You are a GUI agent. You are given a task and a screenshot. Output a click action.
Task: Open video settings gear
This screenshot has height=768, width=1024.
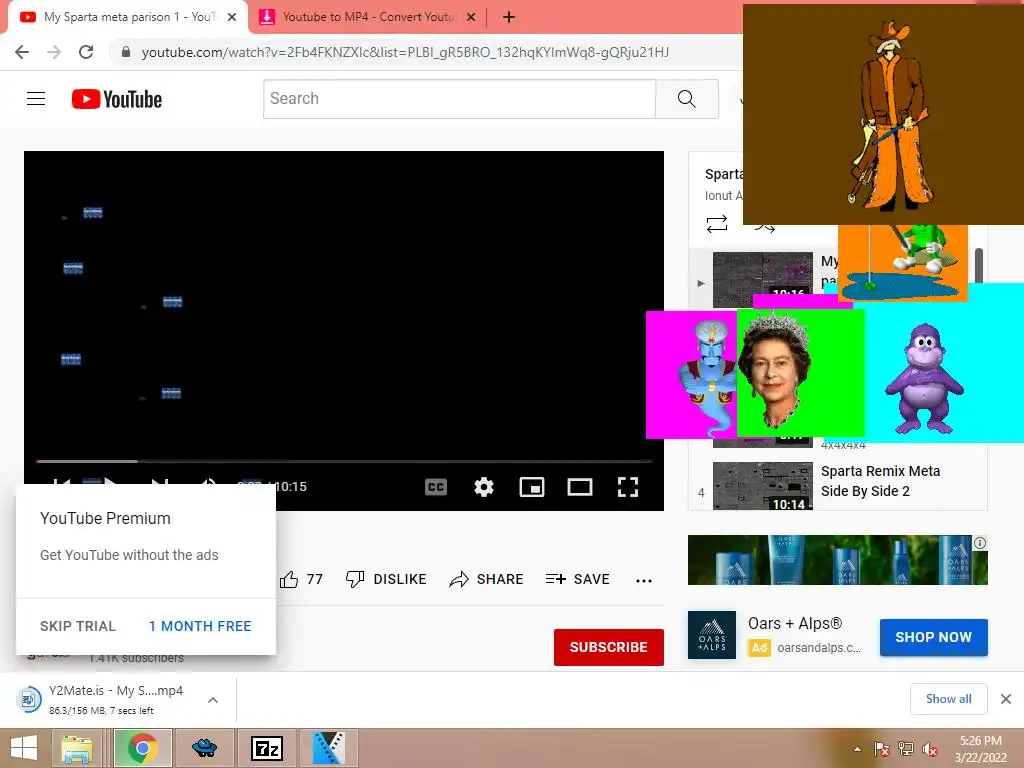484,487
